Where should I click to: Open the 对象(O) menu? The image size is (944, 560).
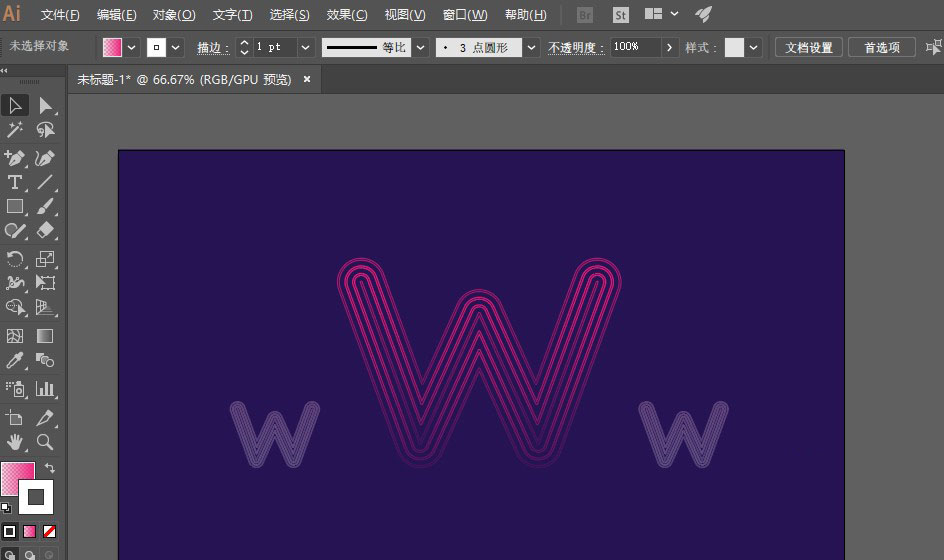[173, 14]
